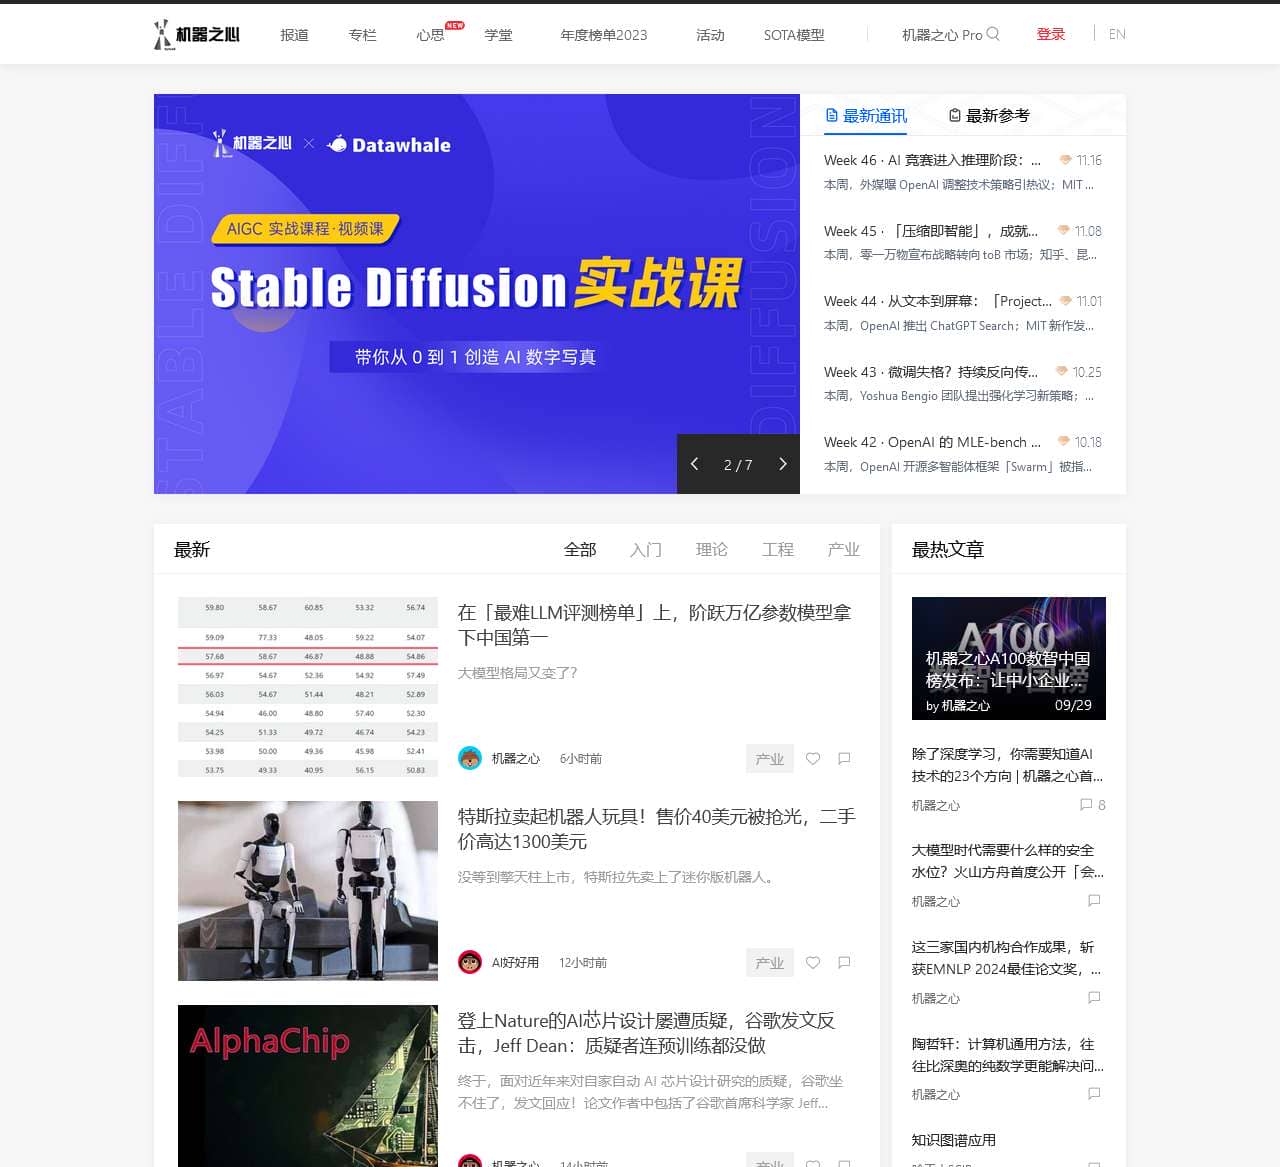The width and height of the screenshot is (1280, 1167).
Task: Select the 最新参考 tab
Action: pyautogui.click(x=989, y=116)
